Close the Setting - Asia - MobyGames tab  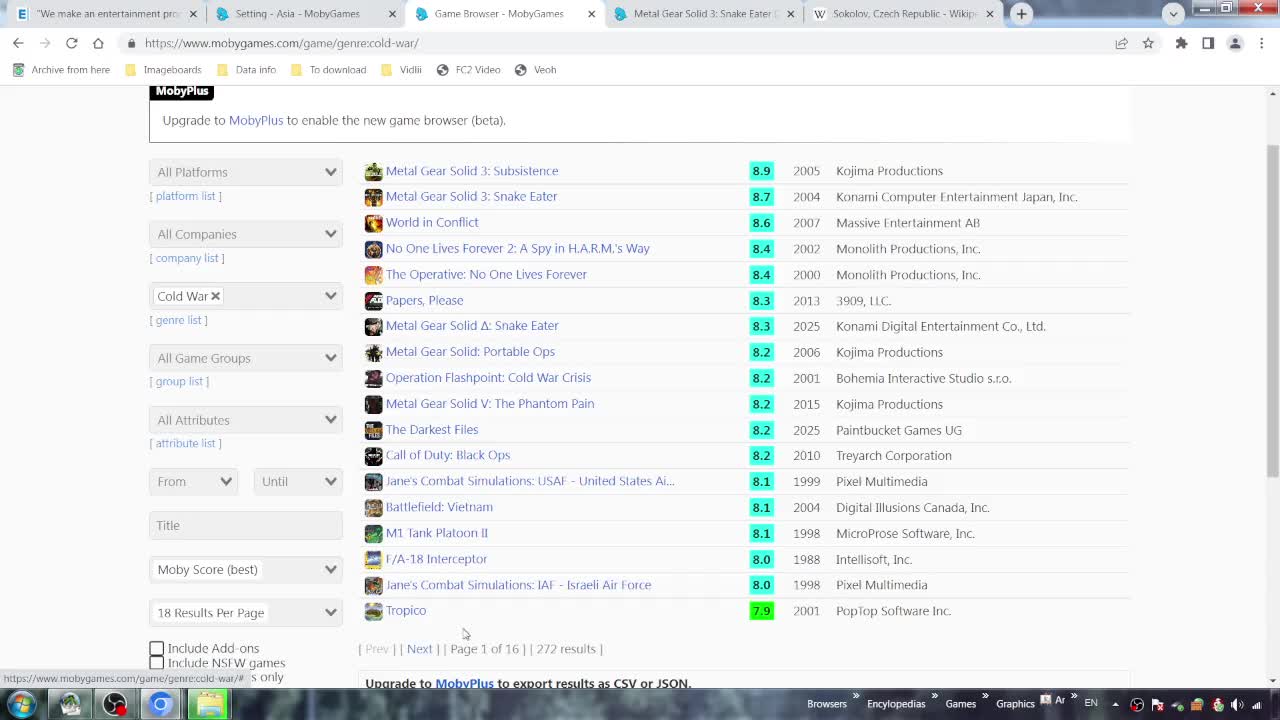pos(392,14)
